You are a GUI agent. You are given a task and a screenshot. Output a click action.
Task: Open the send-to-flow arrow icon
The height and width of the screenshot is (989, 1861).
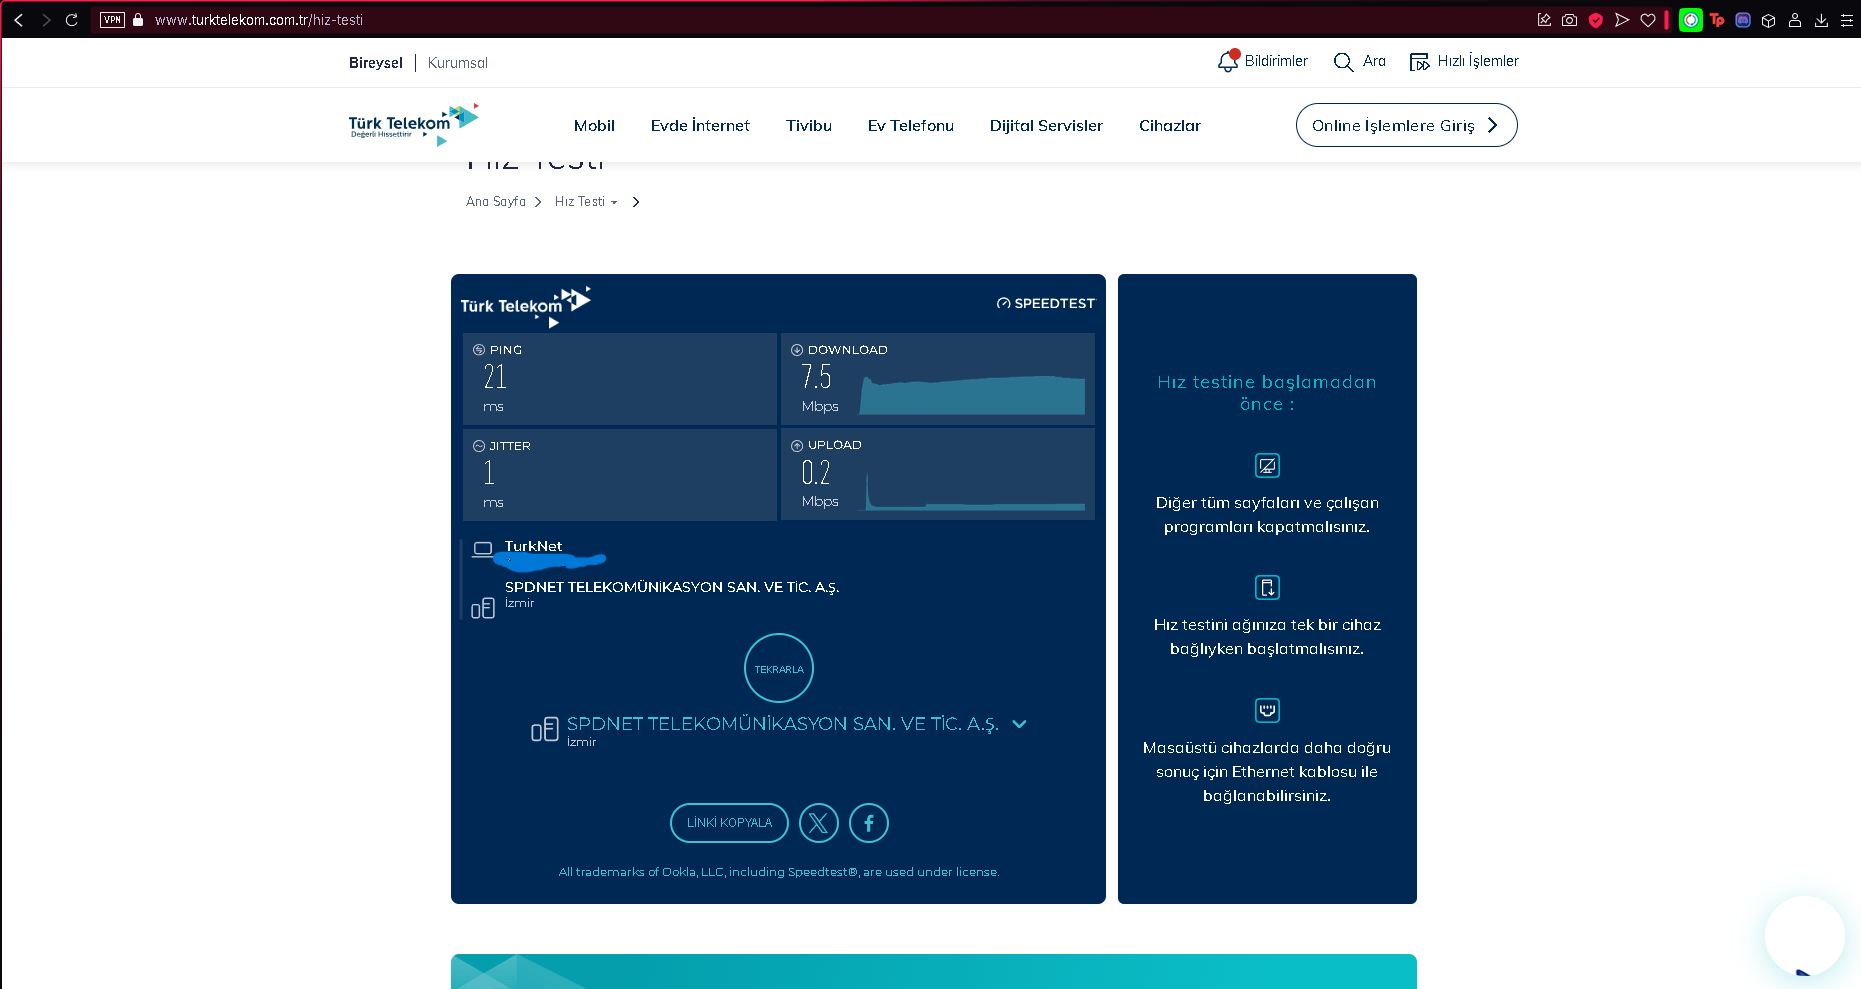pos(1622,20)
